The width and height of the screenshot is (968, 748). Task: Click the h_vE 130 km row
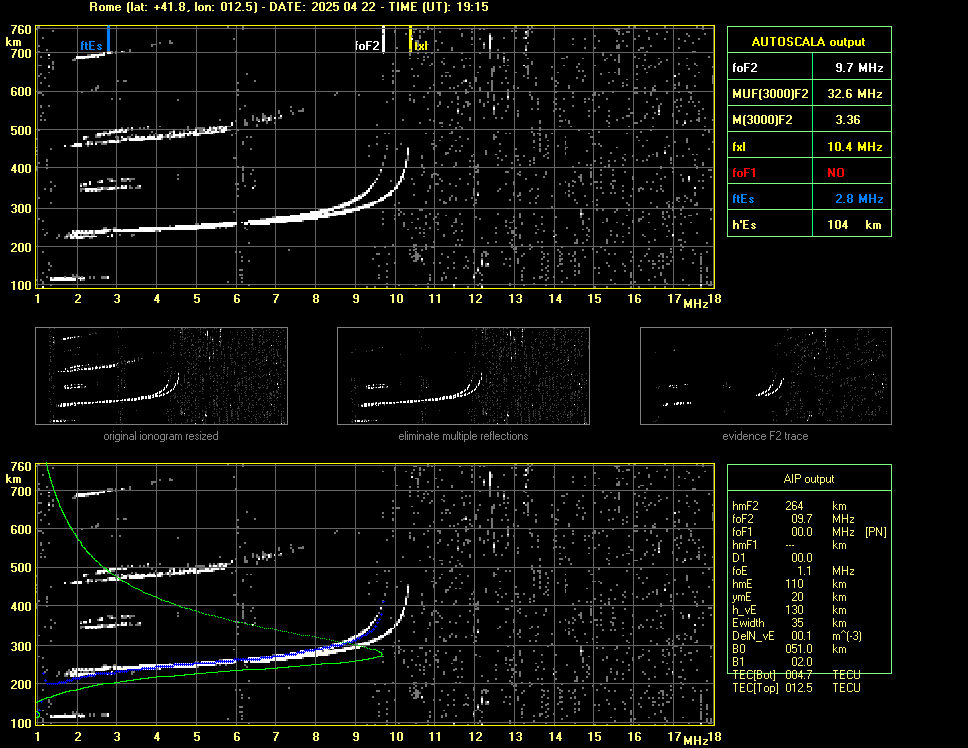[x=790, y=610]
